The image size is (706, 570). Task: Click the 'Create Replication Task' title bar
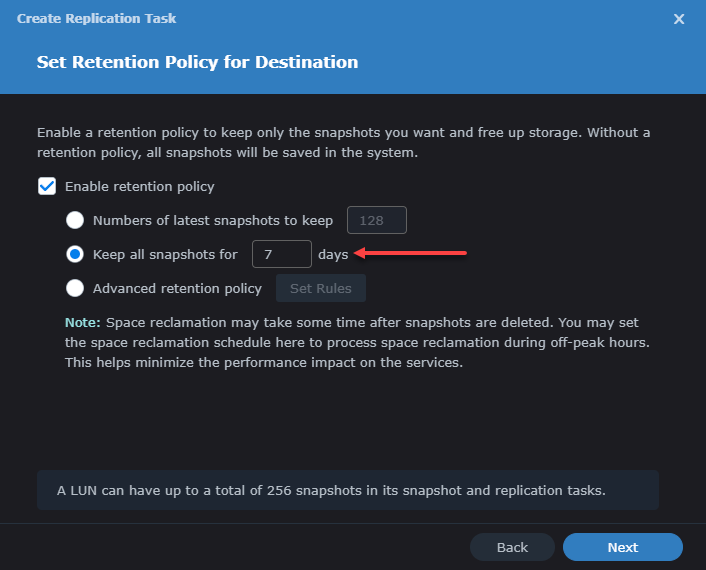tap(97, 19)
